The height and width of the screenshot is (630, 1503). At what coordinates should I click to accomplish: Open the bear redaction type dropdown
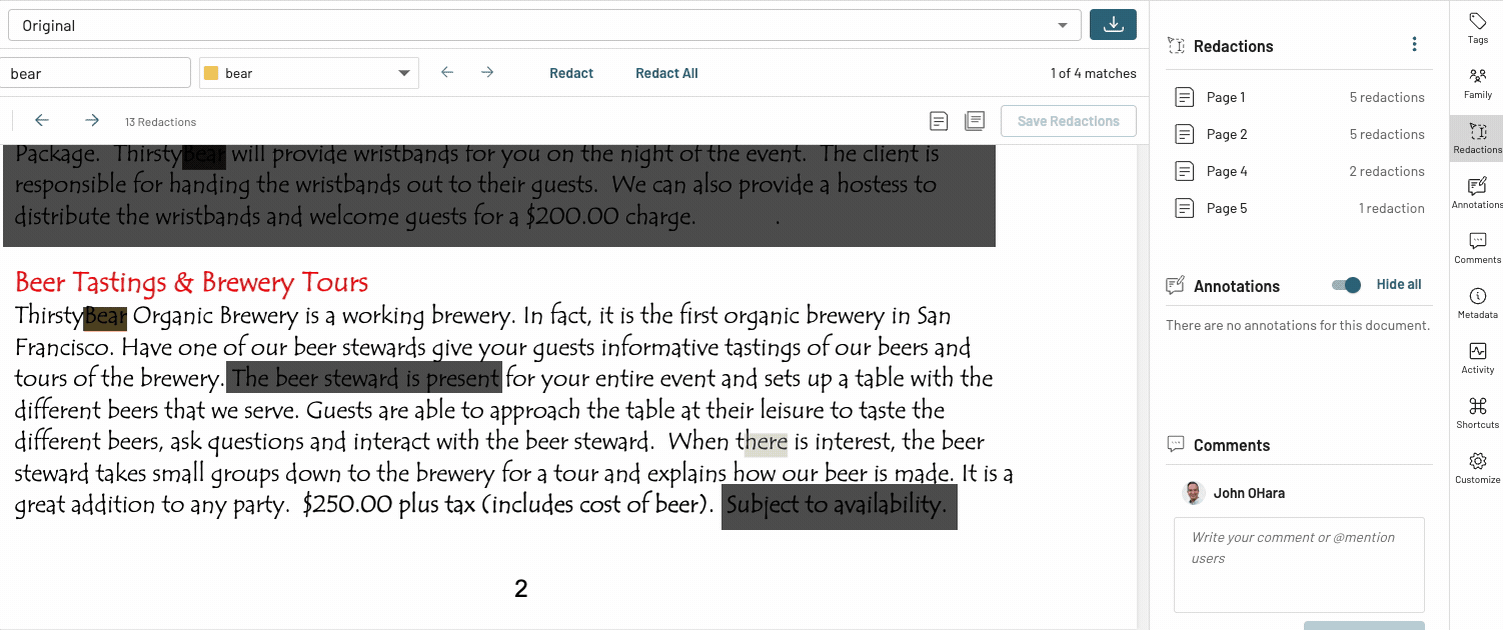(308, 73)
